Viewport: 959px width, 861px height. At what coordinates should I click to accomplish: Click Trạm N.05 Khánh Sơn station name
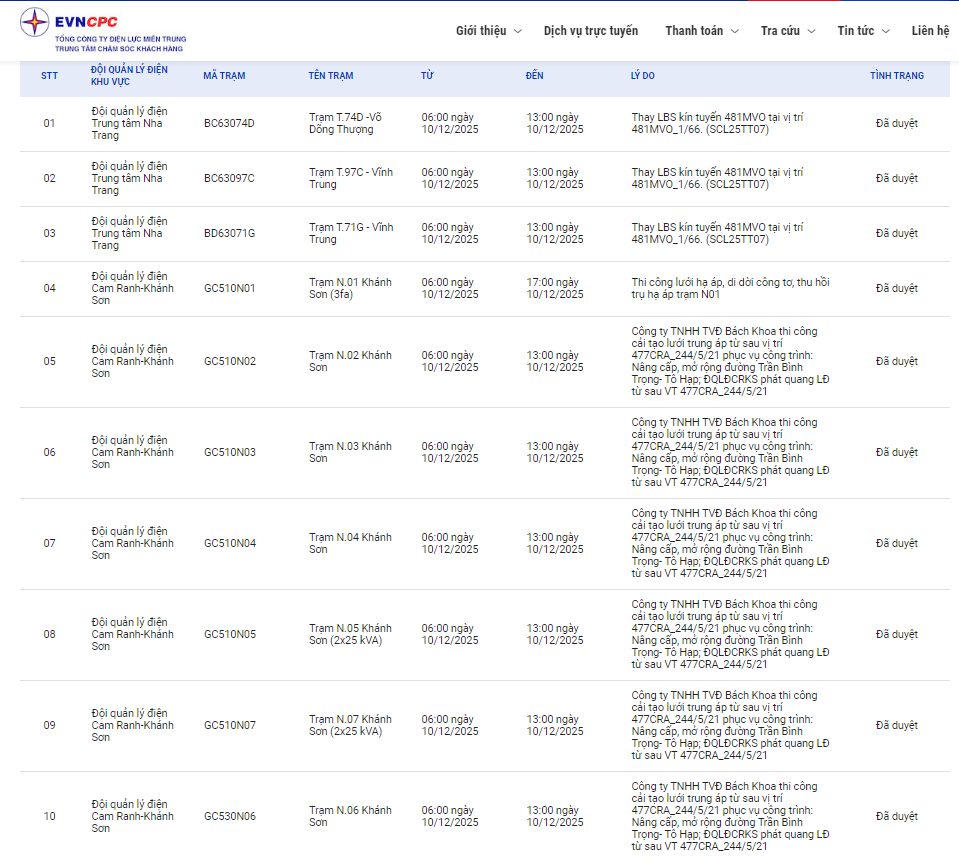(x=350, y=634)
